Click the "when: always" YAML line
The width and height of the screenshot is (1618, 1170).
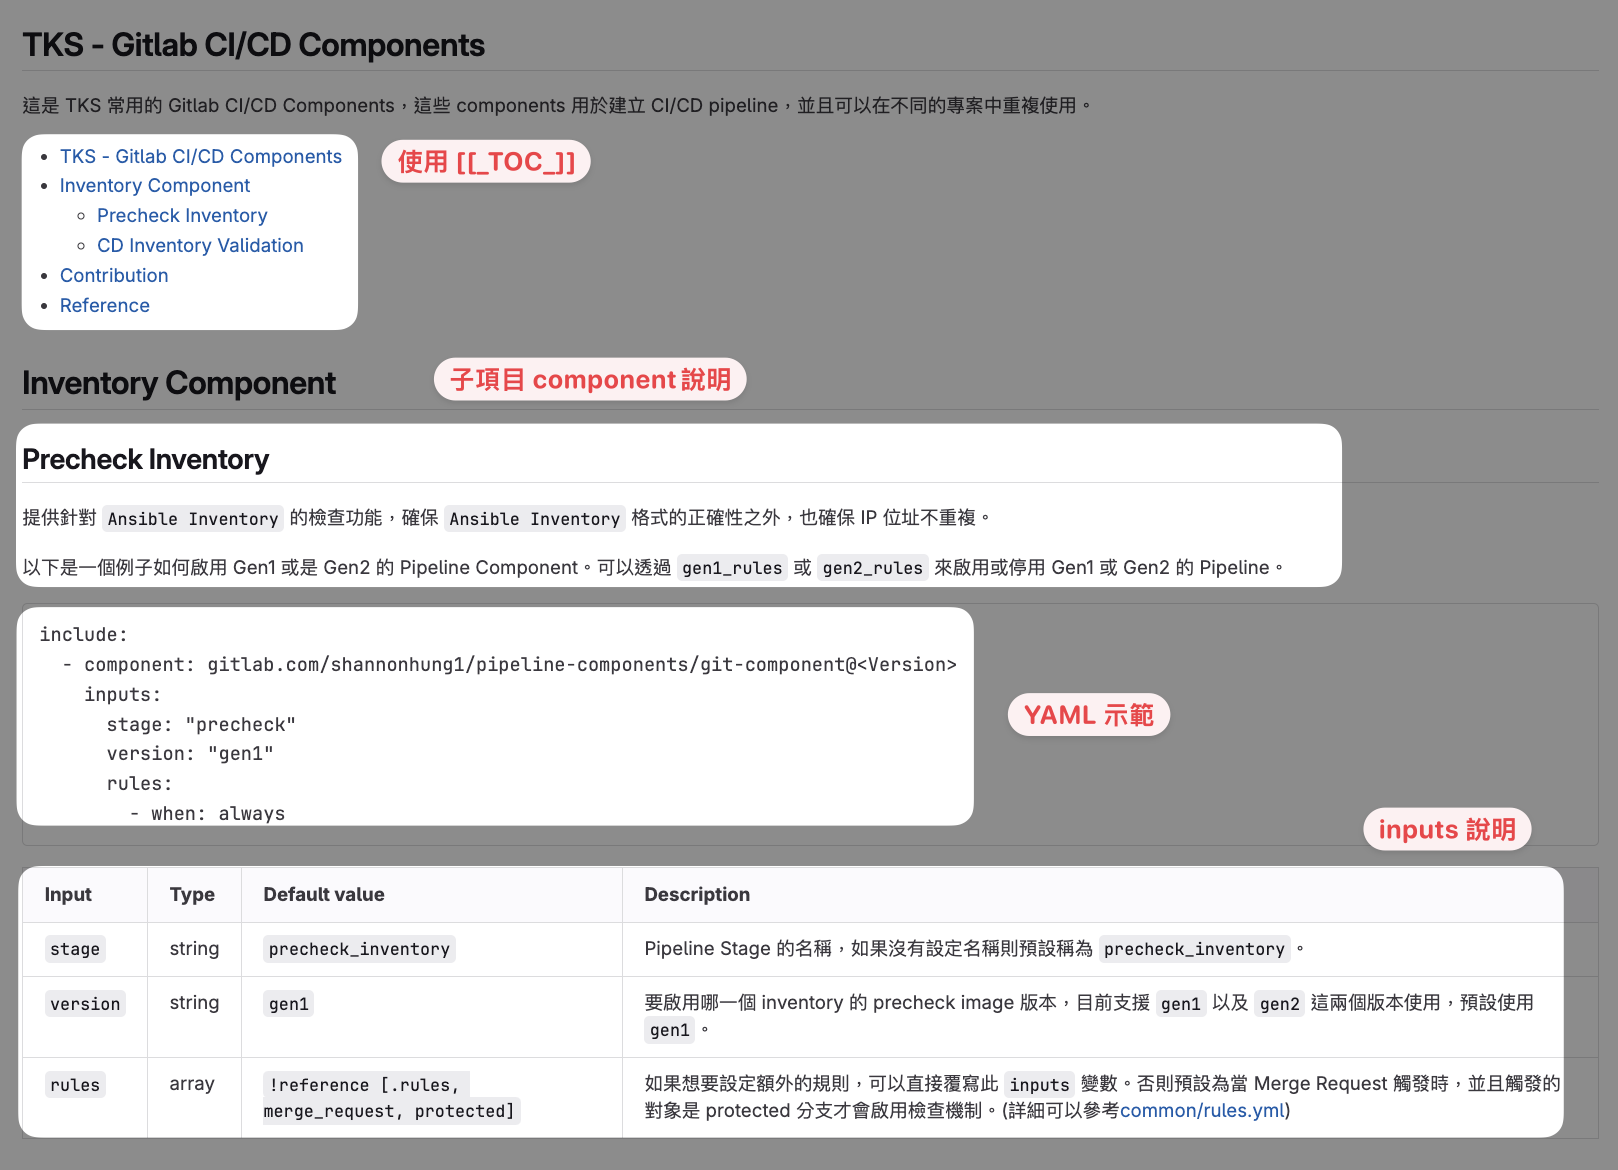(x=207, y=813)
